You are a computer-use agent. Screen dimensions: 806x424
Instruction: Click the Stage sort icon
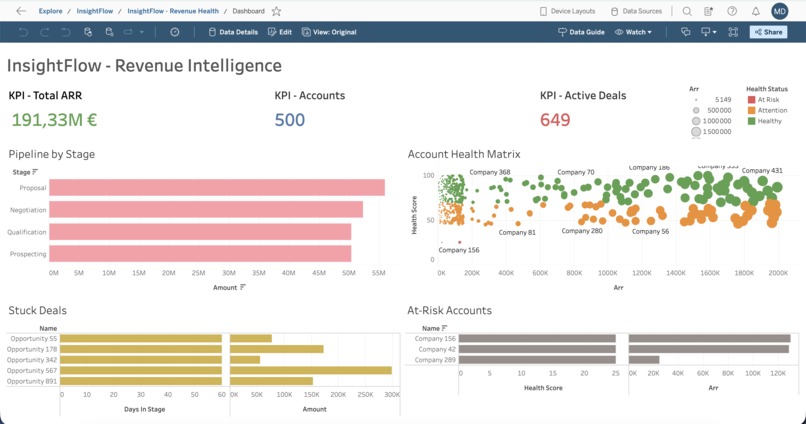click(x=35, y=172)
